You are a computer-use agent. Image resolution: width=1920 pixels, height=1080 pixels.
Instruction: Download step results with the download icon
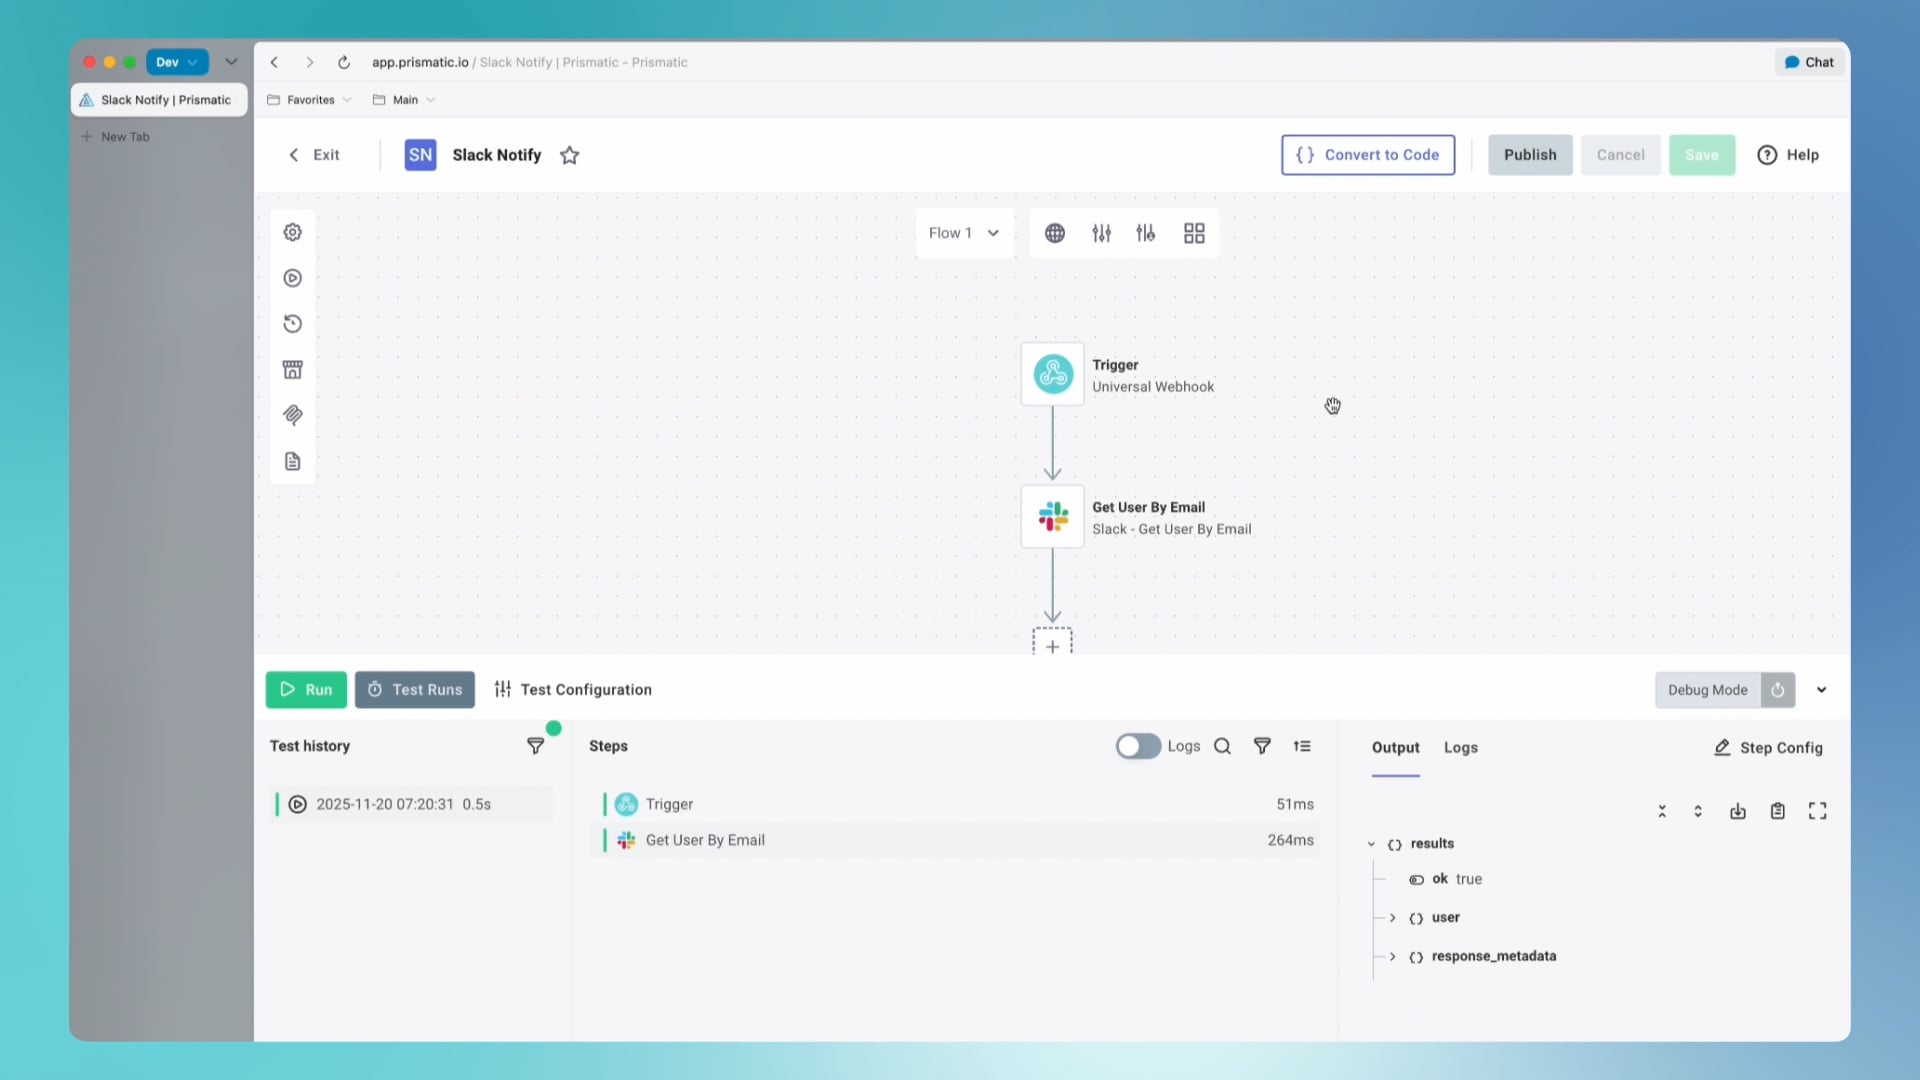tap(1737, 811)
